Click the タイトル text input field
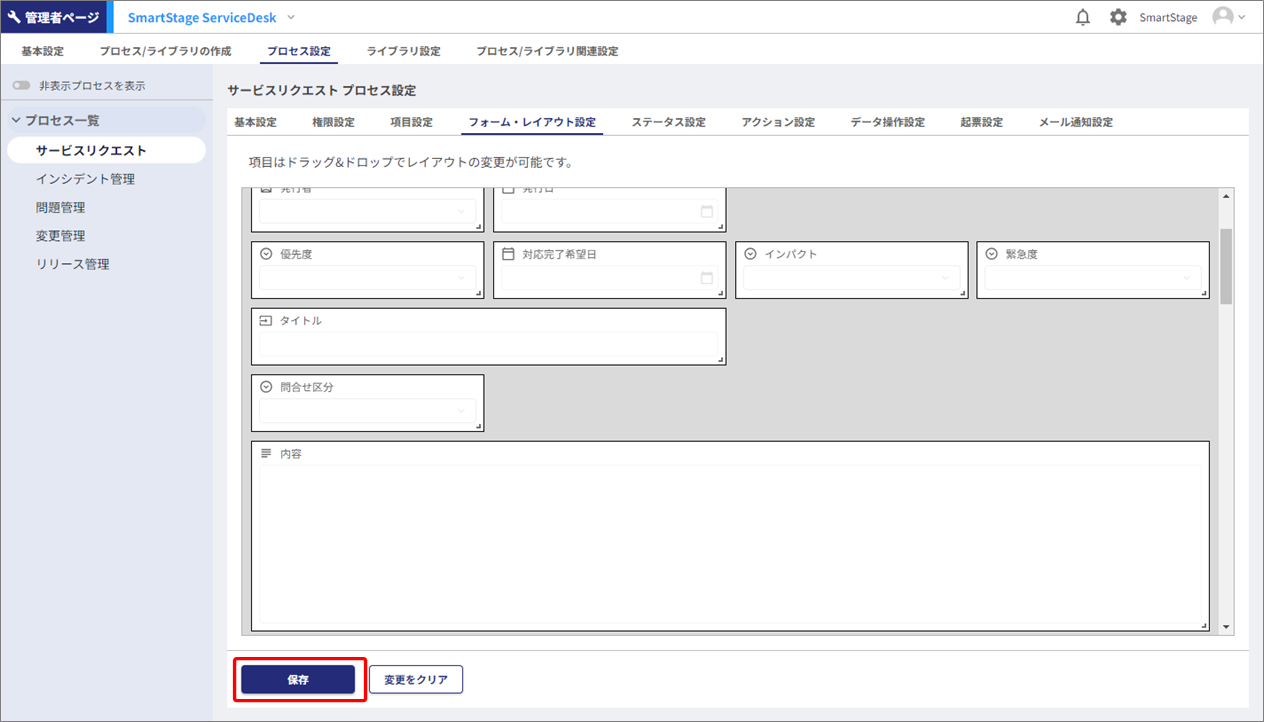This screenshot has width=1264, height=722. (488, 344)
